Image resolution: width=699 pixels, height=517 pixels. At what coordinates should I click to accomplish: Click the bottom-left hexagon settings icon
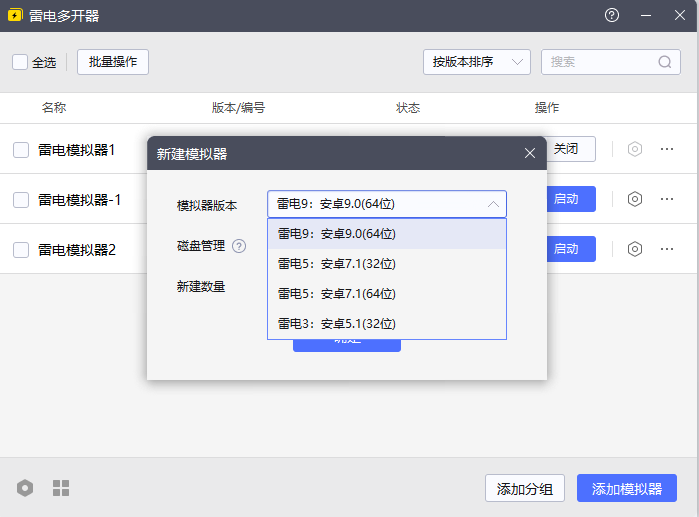click(25, 488)
